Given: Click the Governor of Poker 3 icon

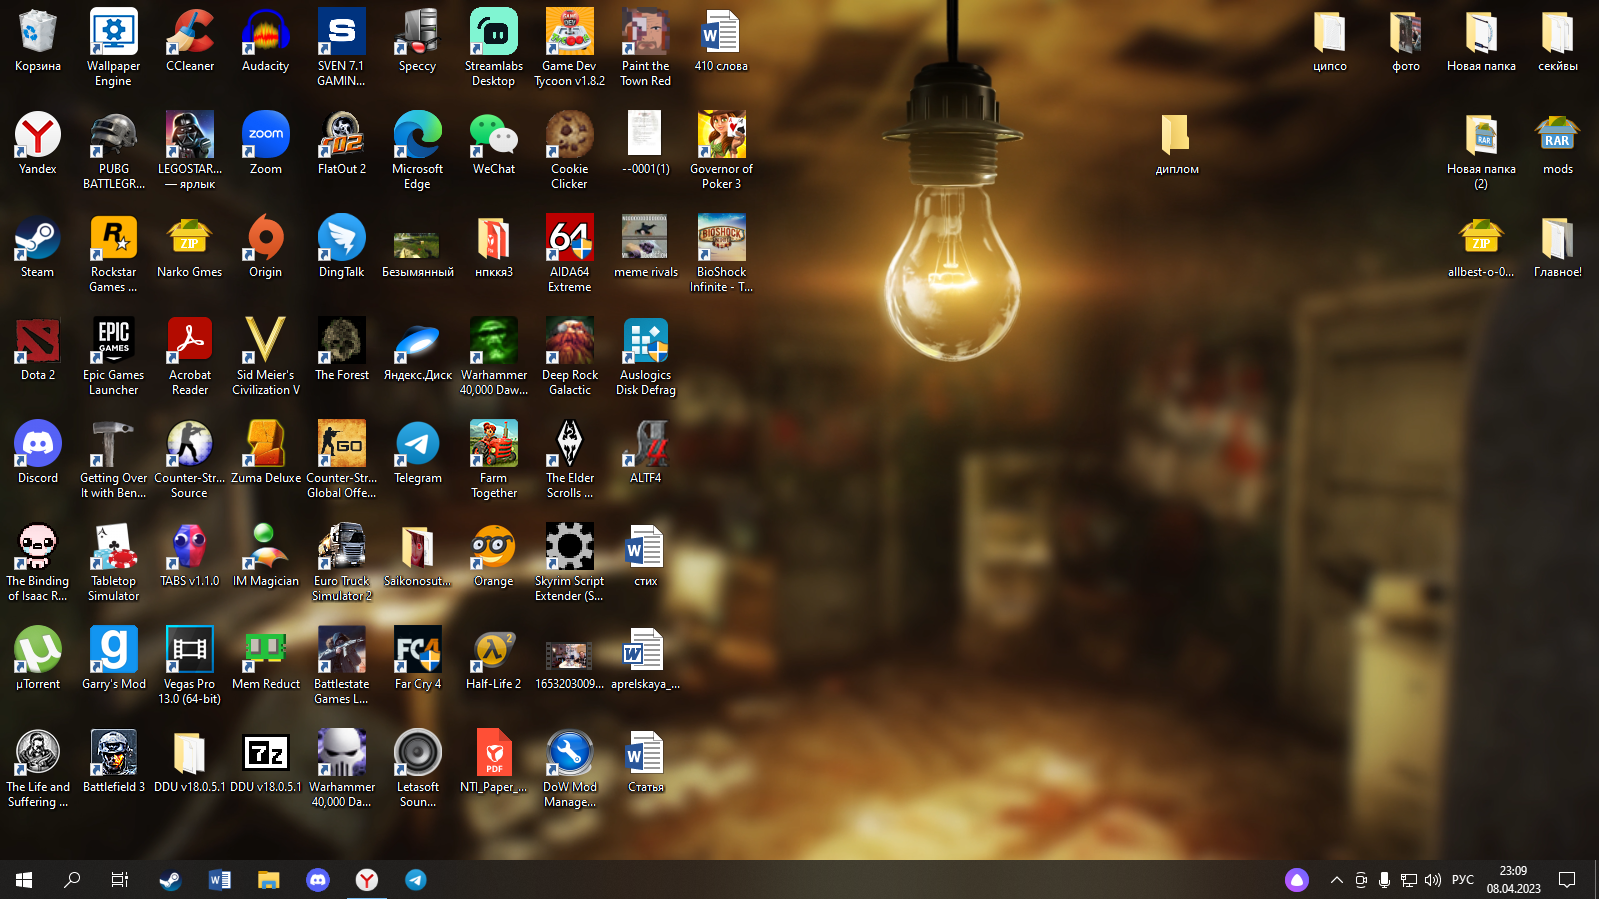Looking at the screenshot, I should pos(722,149).
